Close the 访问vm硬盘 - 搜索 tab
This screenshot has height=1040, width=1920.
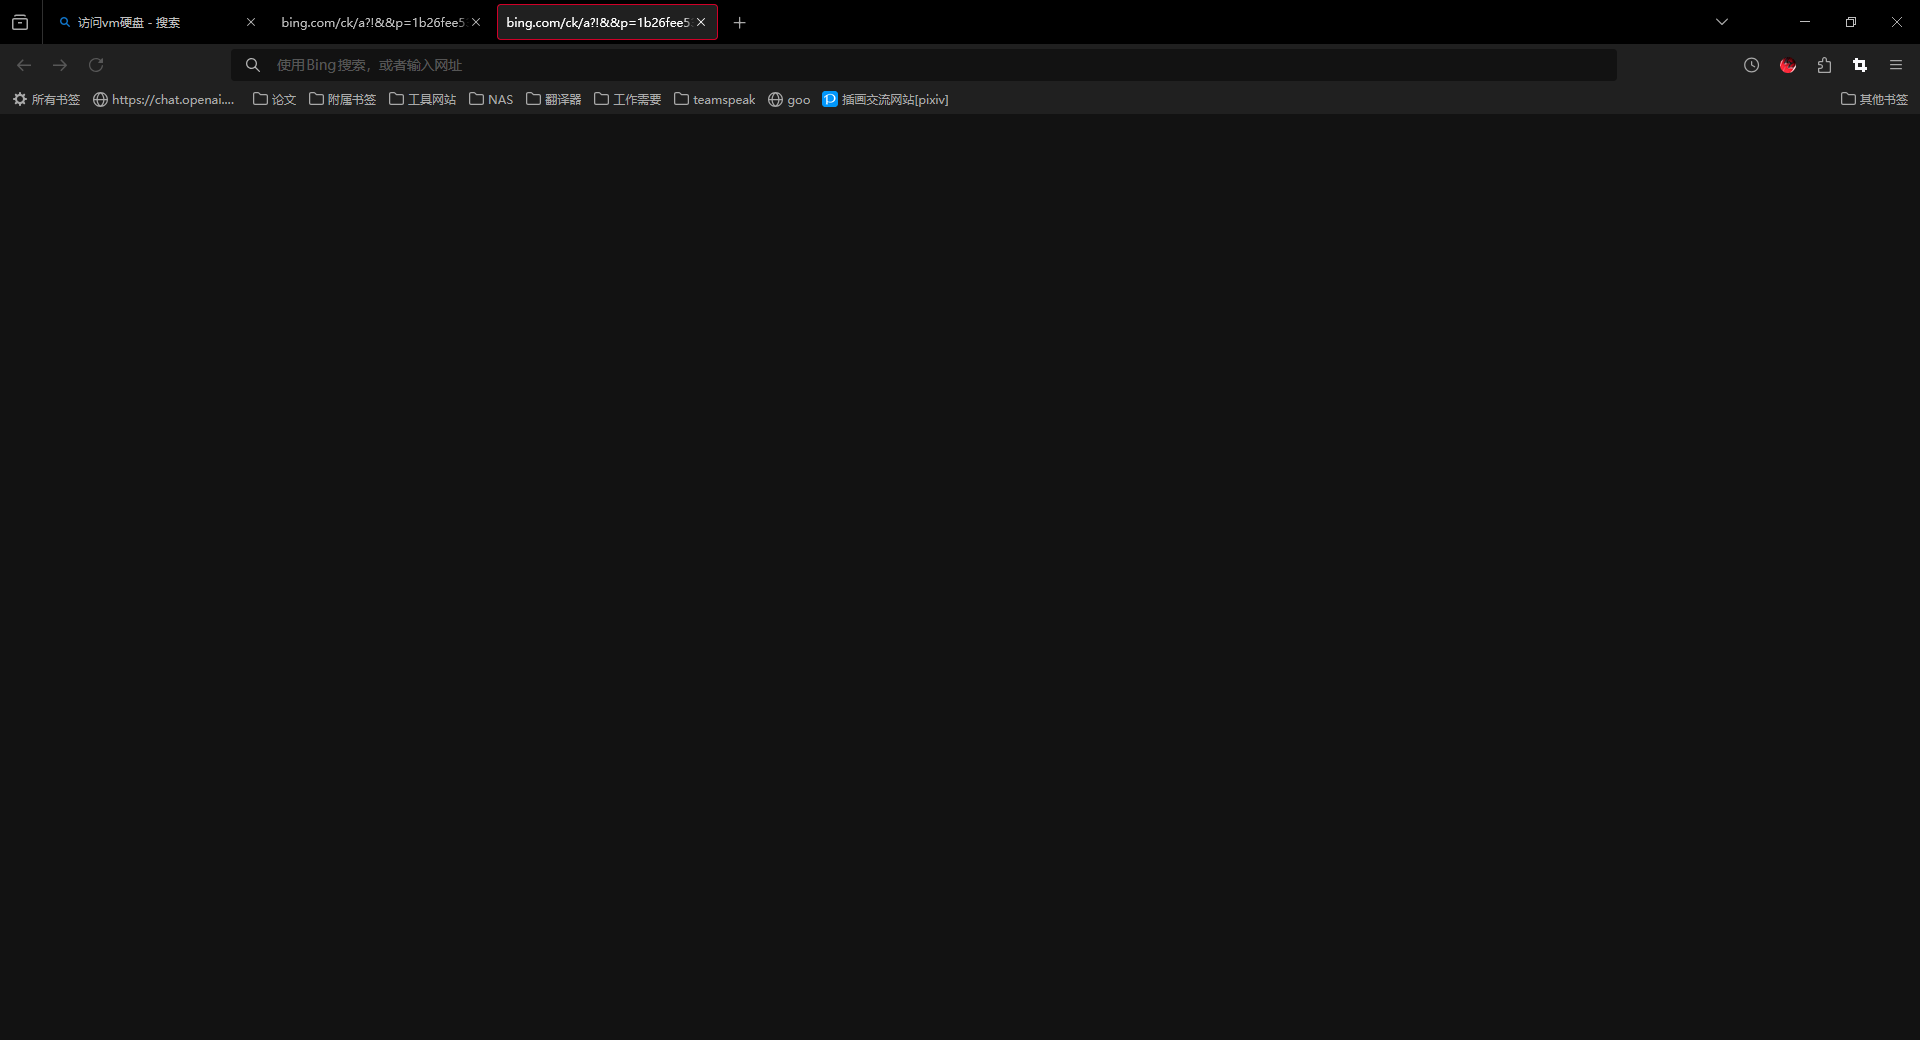pos(251,22)
